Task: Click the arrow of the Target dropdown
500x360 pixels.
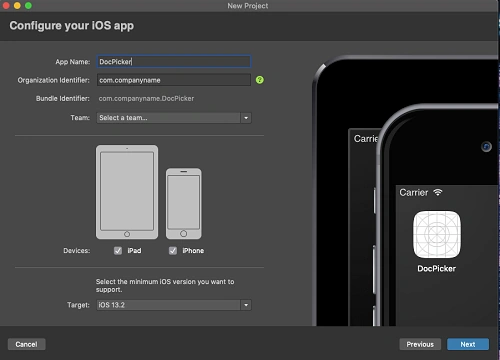Action: point(246,305)
